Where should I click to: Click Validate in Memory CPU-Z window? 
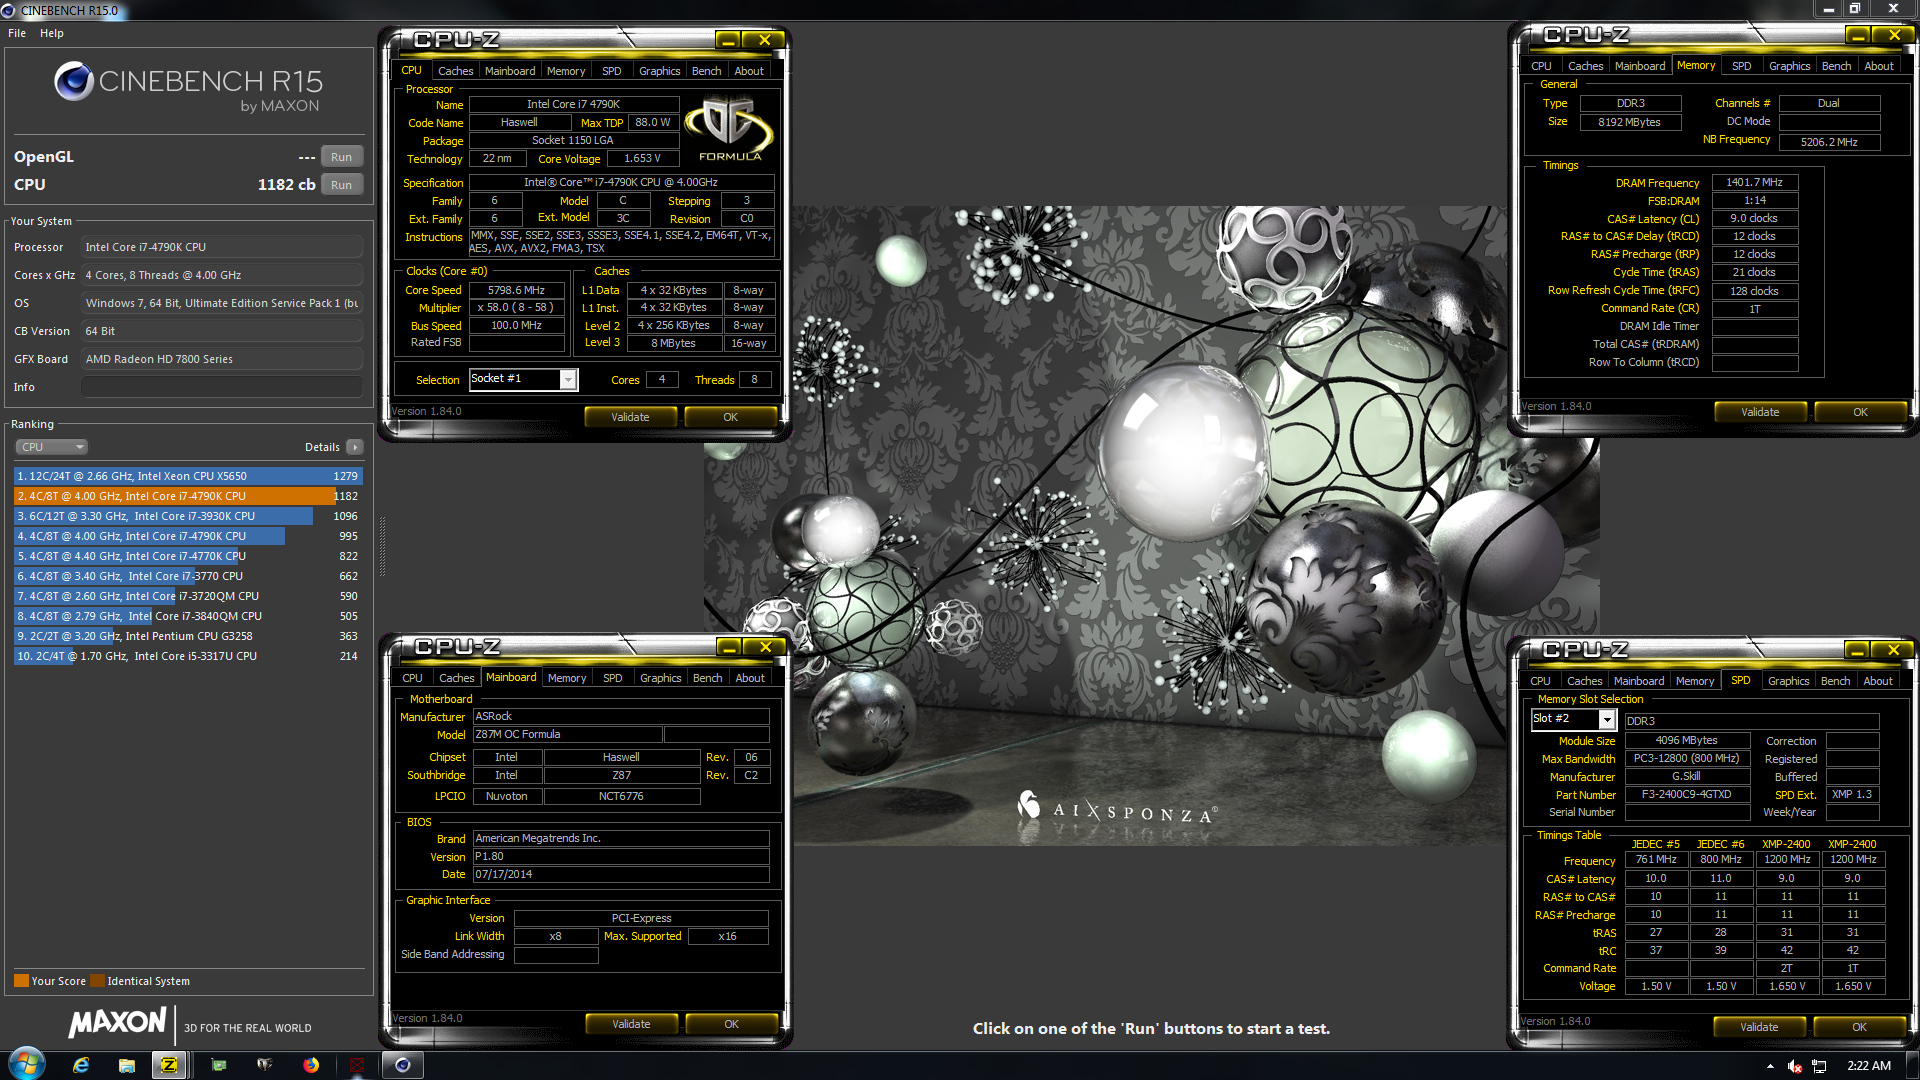pyautogui.click(x=1760, y=412)
